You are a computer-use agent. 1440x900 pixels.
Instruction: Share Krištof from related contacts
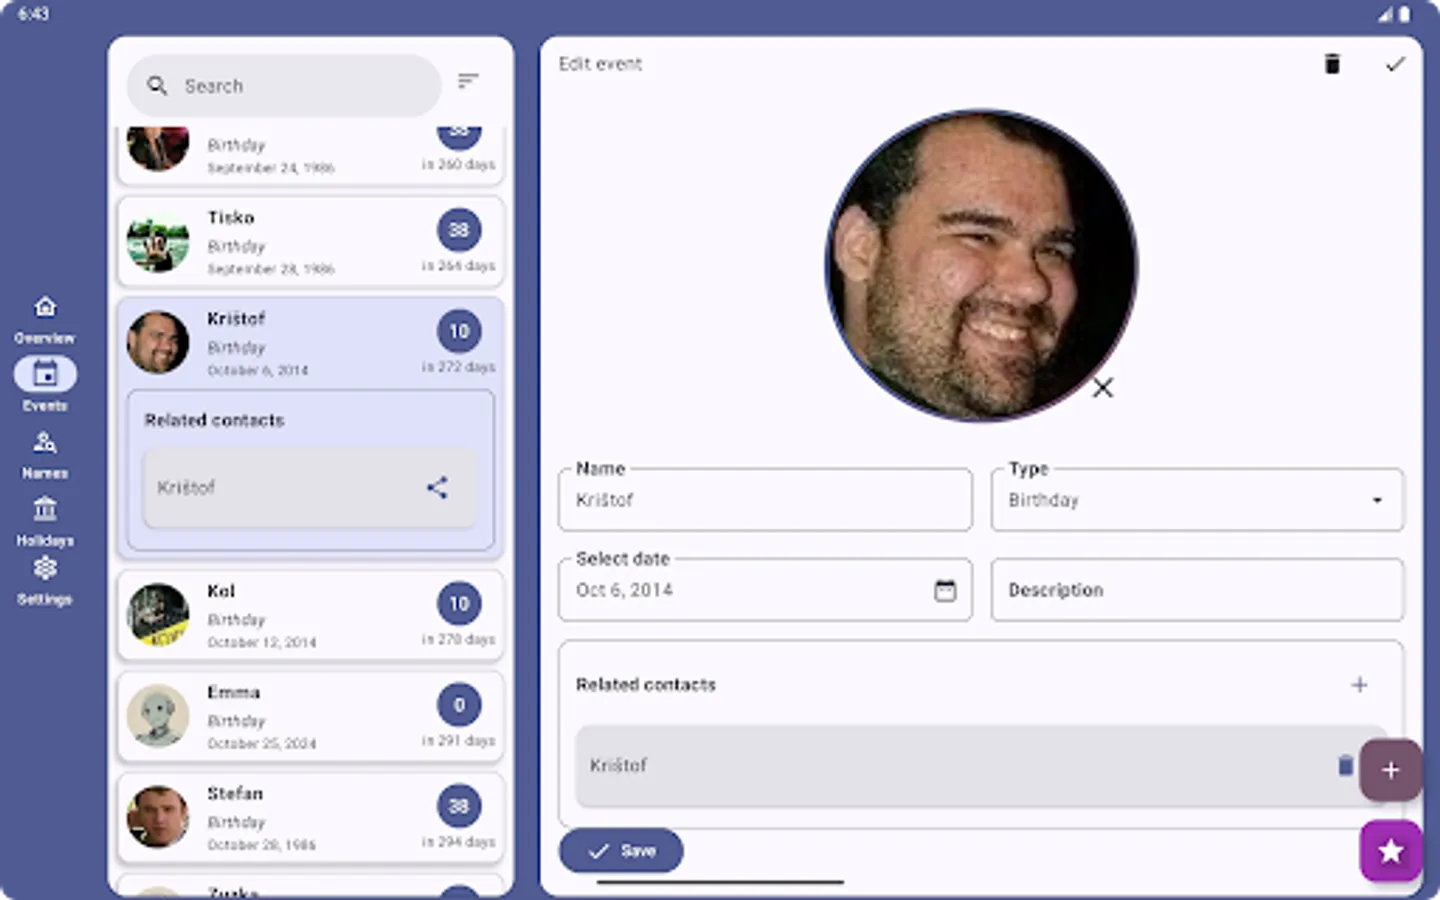[437, 488]
